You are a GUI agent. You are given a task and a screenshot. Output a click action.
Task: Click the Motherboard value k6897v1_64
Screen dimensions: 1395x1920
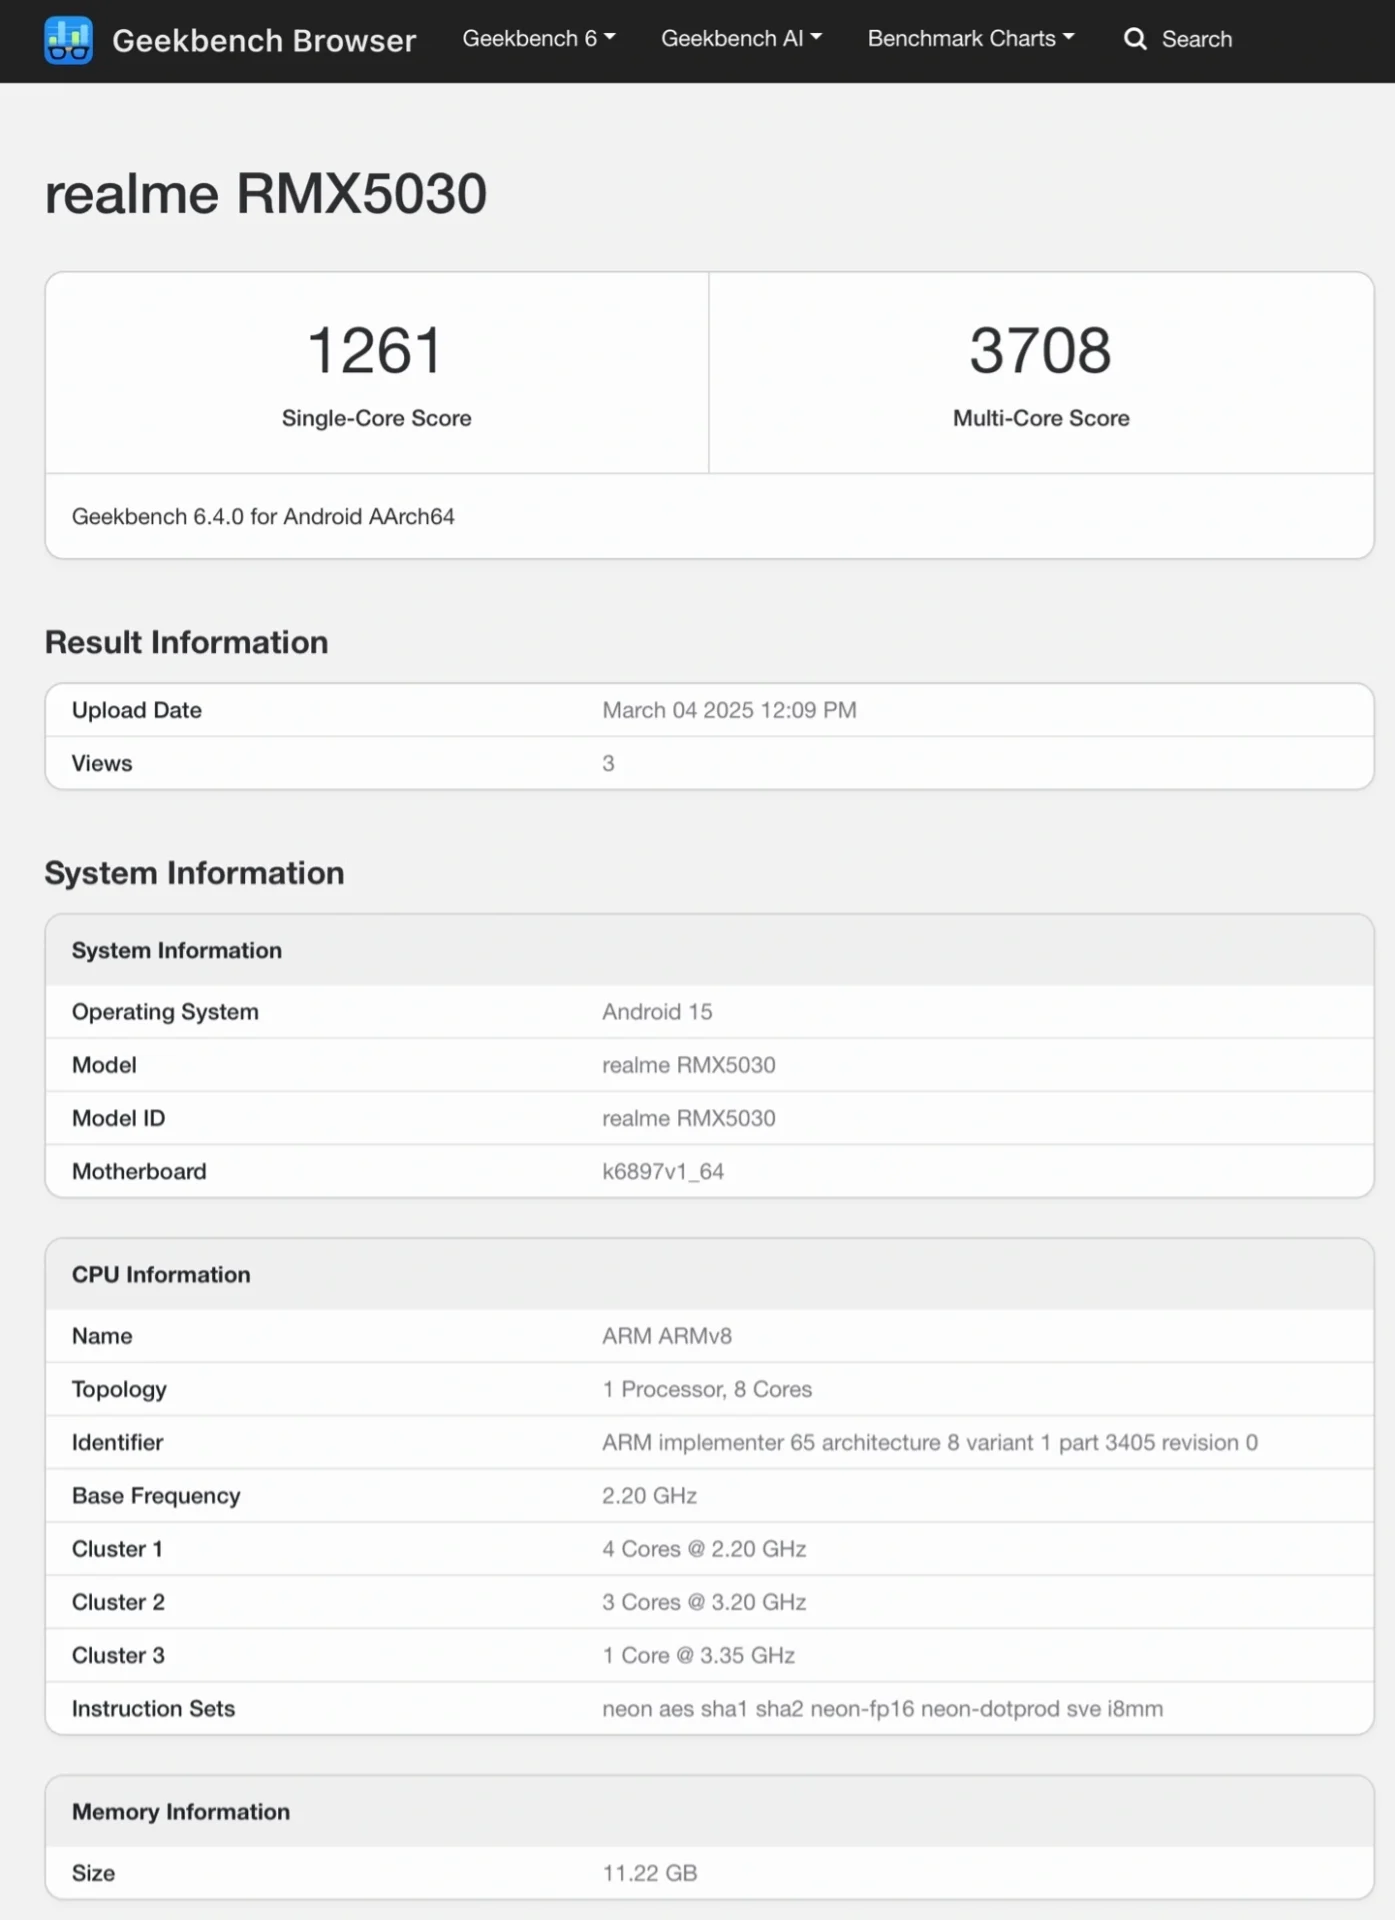662,1171
